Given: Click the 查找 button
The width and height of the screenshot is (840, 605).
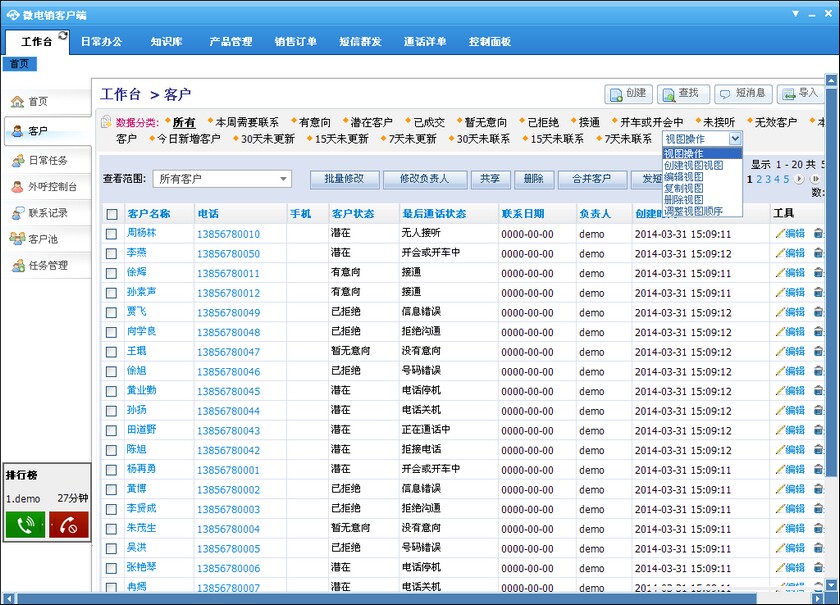Looking at the screenshot, I should tap(683, 94).
